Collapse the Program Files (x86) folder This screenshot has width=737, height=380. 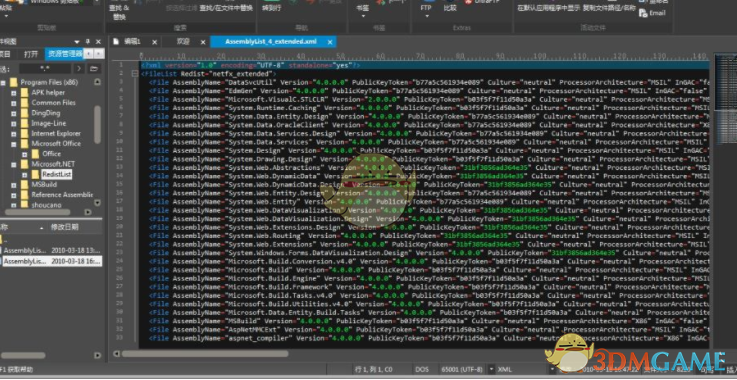point(3,82)
